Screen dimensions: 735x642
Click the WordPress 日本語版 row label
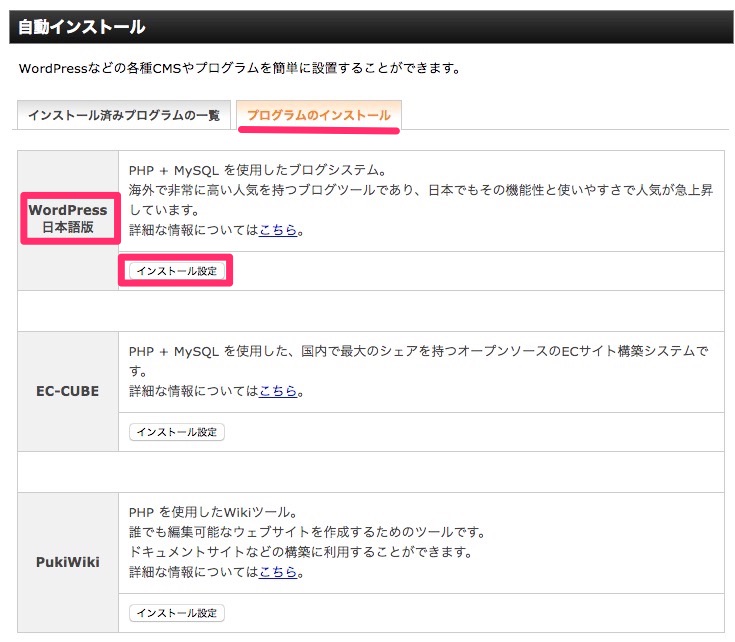coord(68,218)
